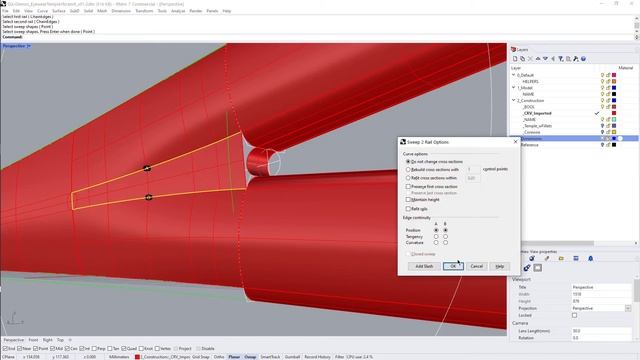Click the lock icon of the _Corewire layer
This screenshot has width=640, height=360.
(608, 132)
